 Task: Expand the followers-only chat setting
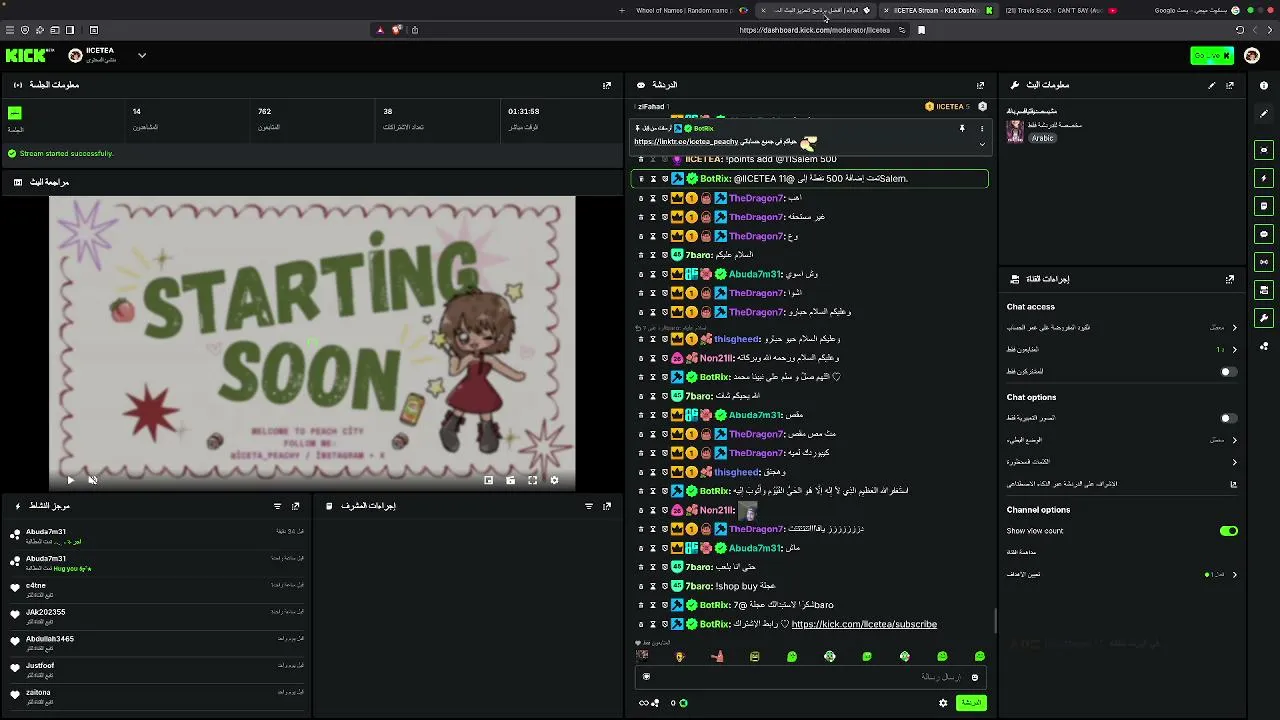(x=1122, y=349)
